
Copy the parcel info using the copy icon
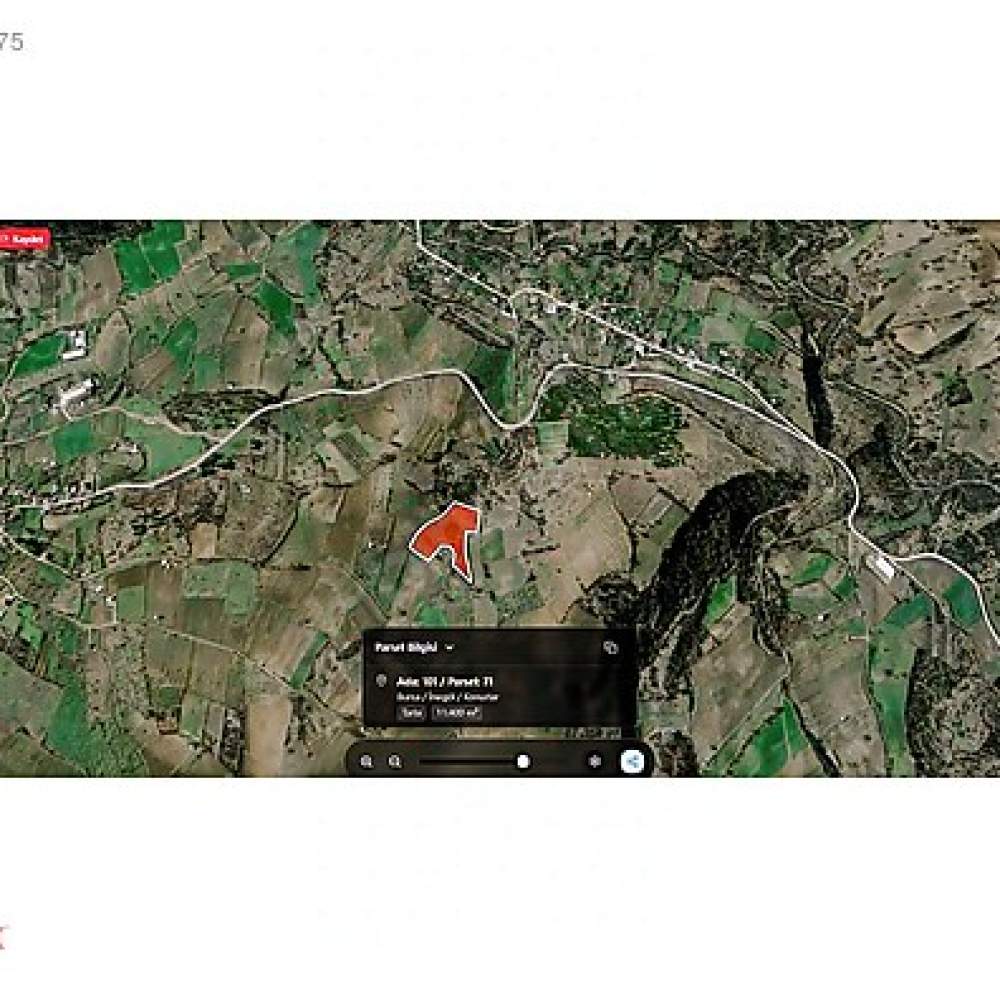tap(610, 647)
